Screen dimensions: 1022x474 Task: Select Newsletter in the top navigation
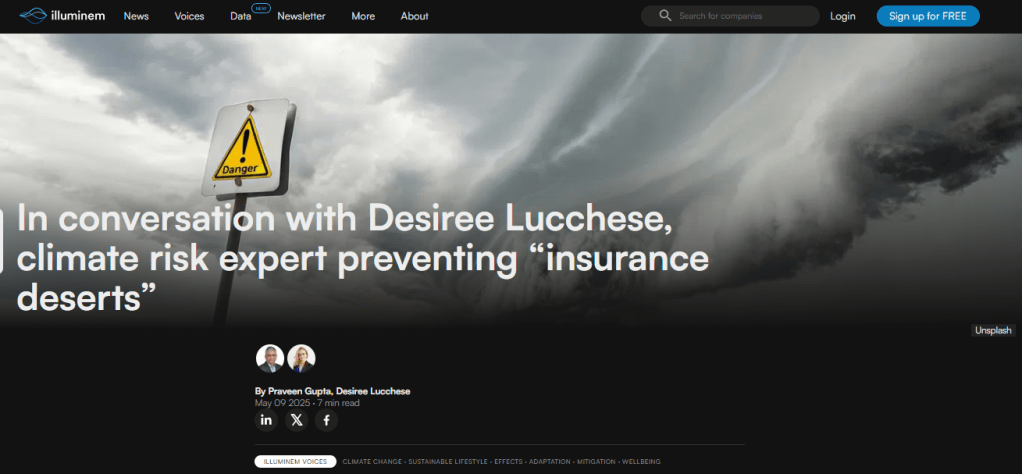coord(301,16)
